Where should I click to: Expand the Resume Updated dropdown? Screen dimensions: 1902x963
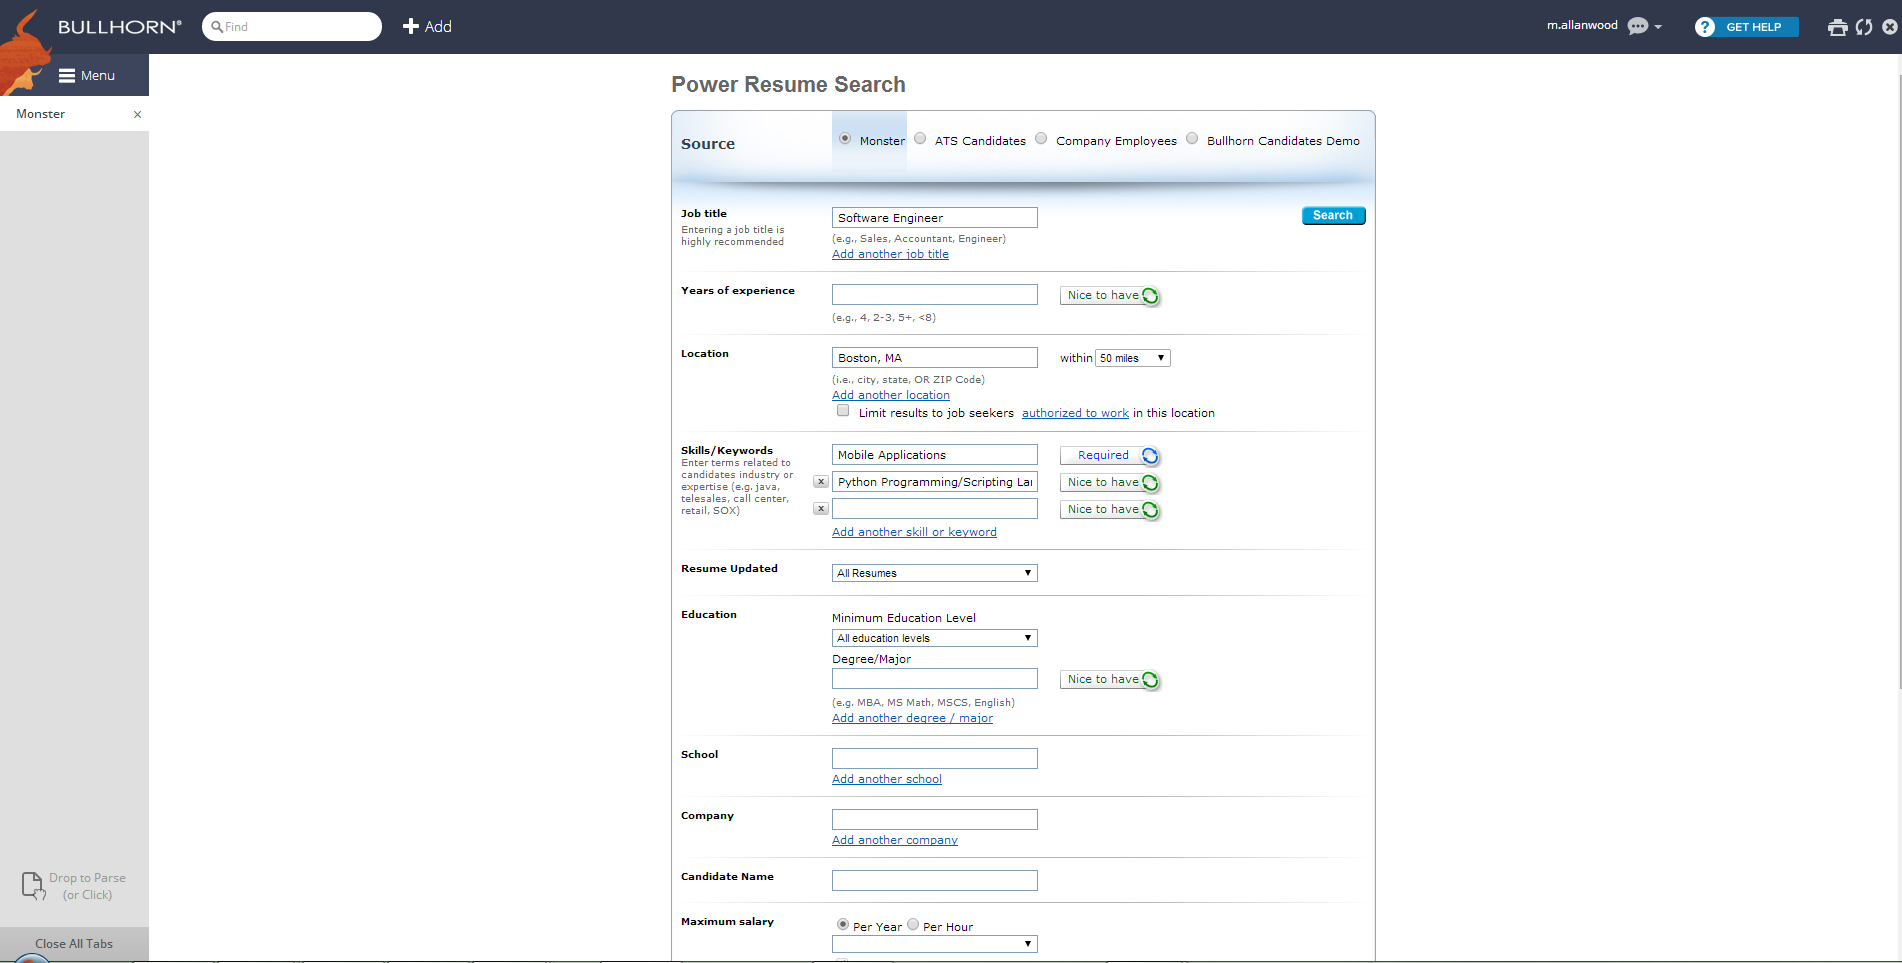click(934, 573)
